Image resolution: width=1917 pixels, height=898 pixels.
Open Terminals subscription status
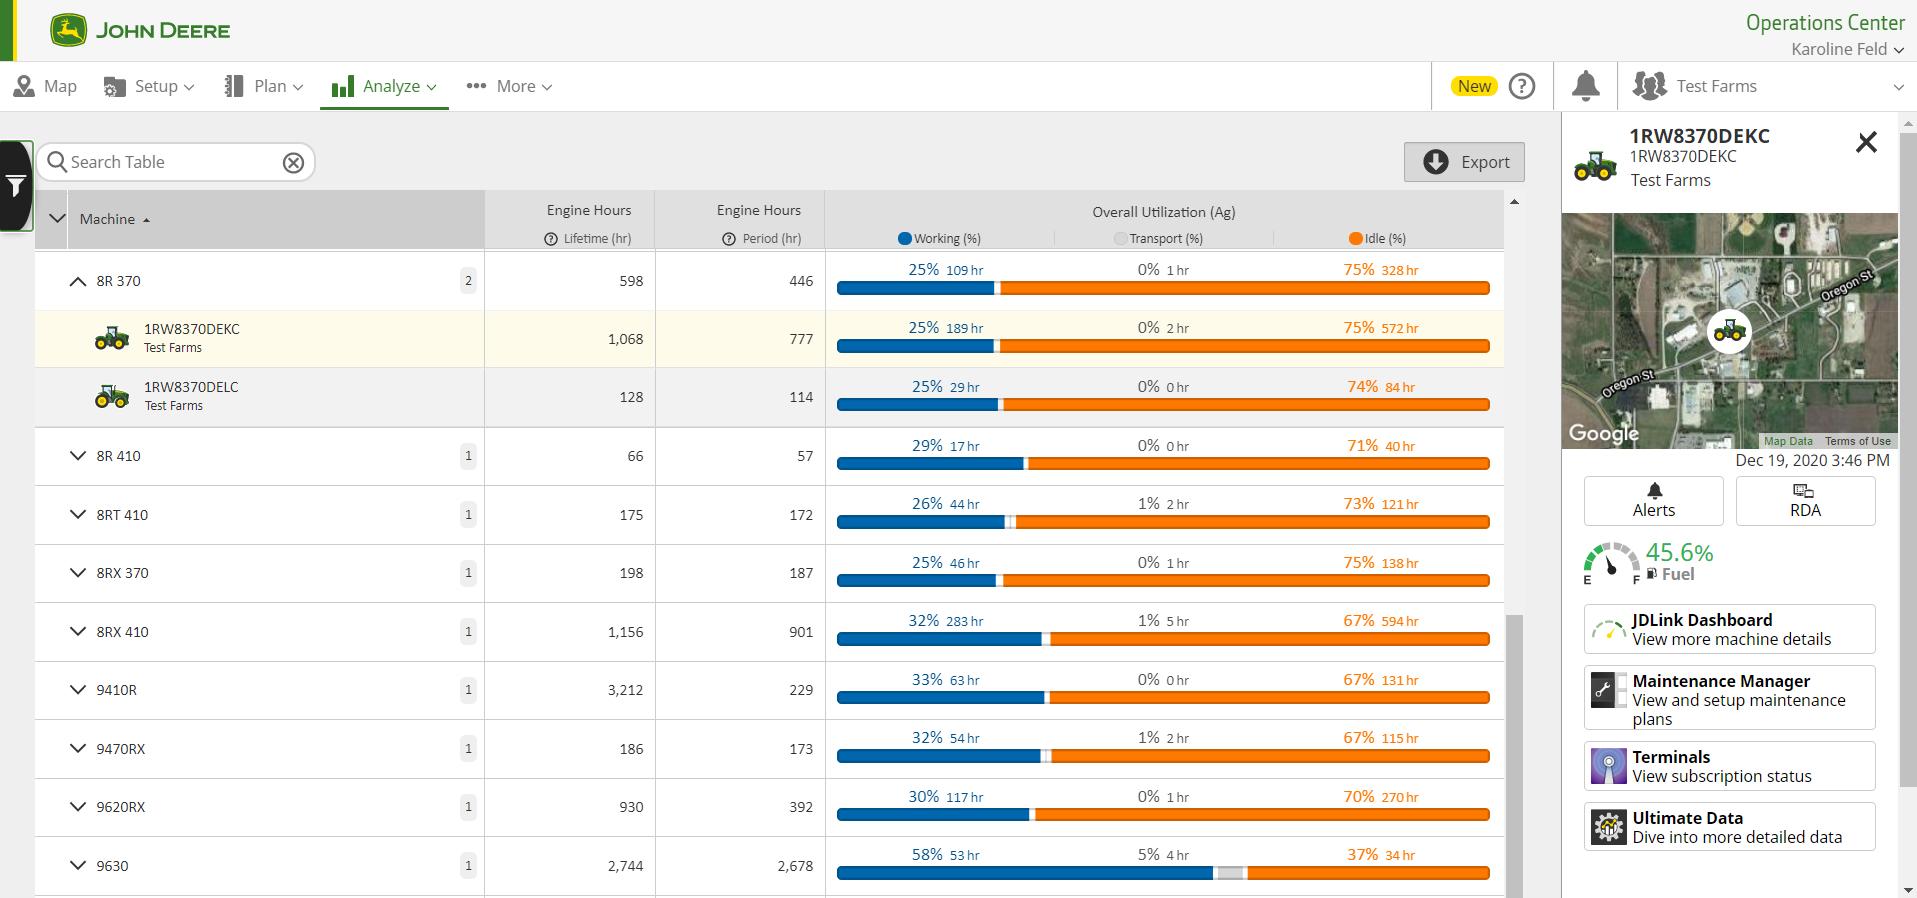click(x=1729, y=766)
